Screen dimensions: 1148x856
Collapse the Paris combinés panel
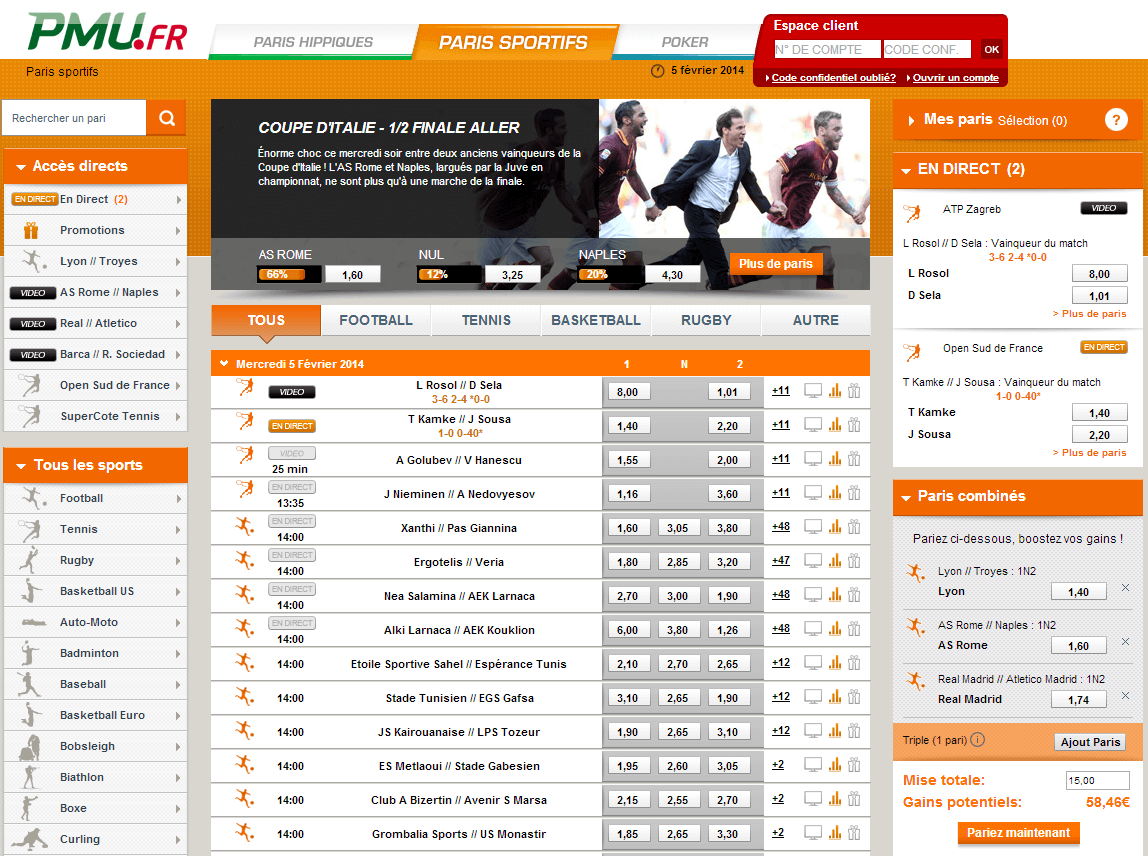pos(906,498)
